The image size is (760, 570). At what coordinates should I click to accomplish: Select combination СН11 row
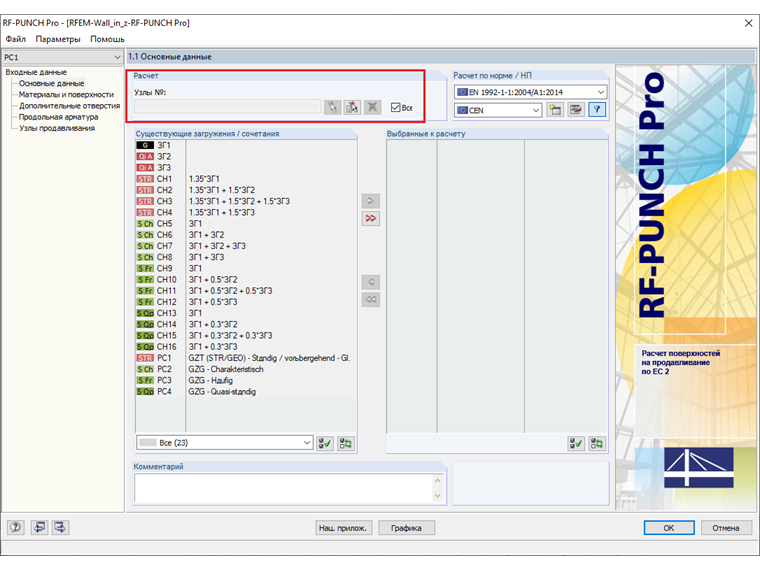(x=246, y=291)
